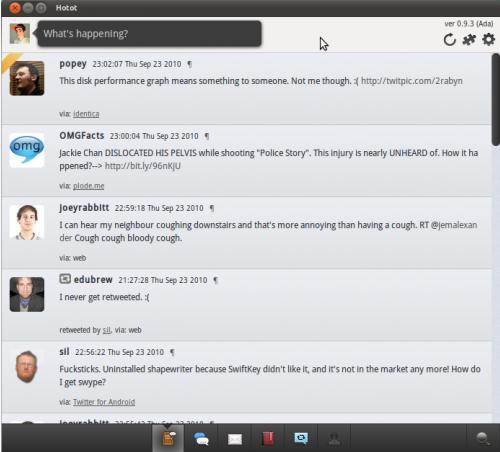The width and height of the screenshot is (500, 452).
Task: Click username joeyrabbitt on 22:59:18 tweet
Action: (x=84, y=207)
